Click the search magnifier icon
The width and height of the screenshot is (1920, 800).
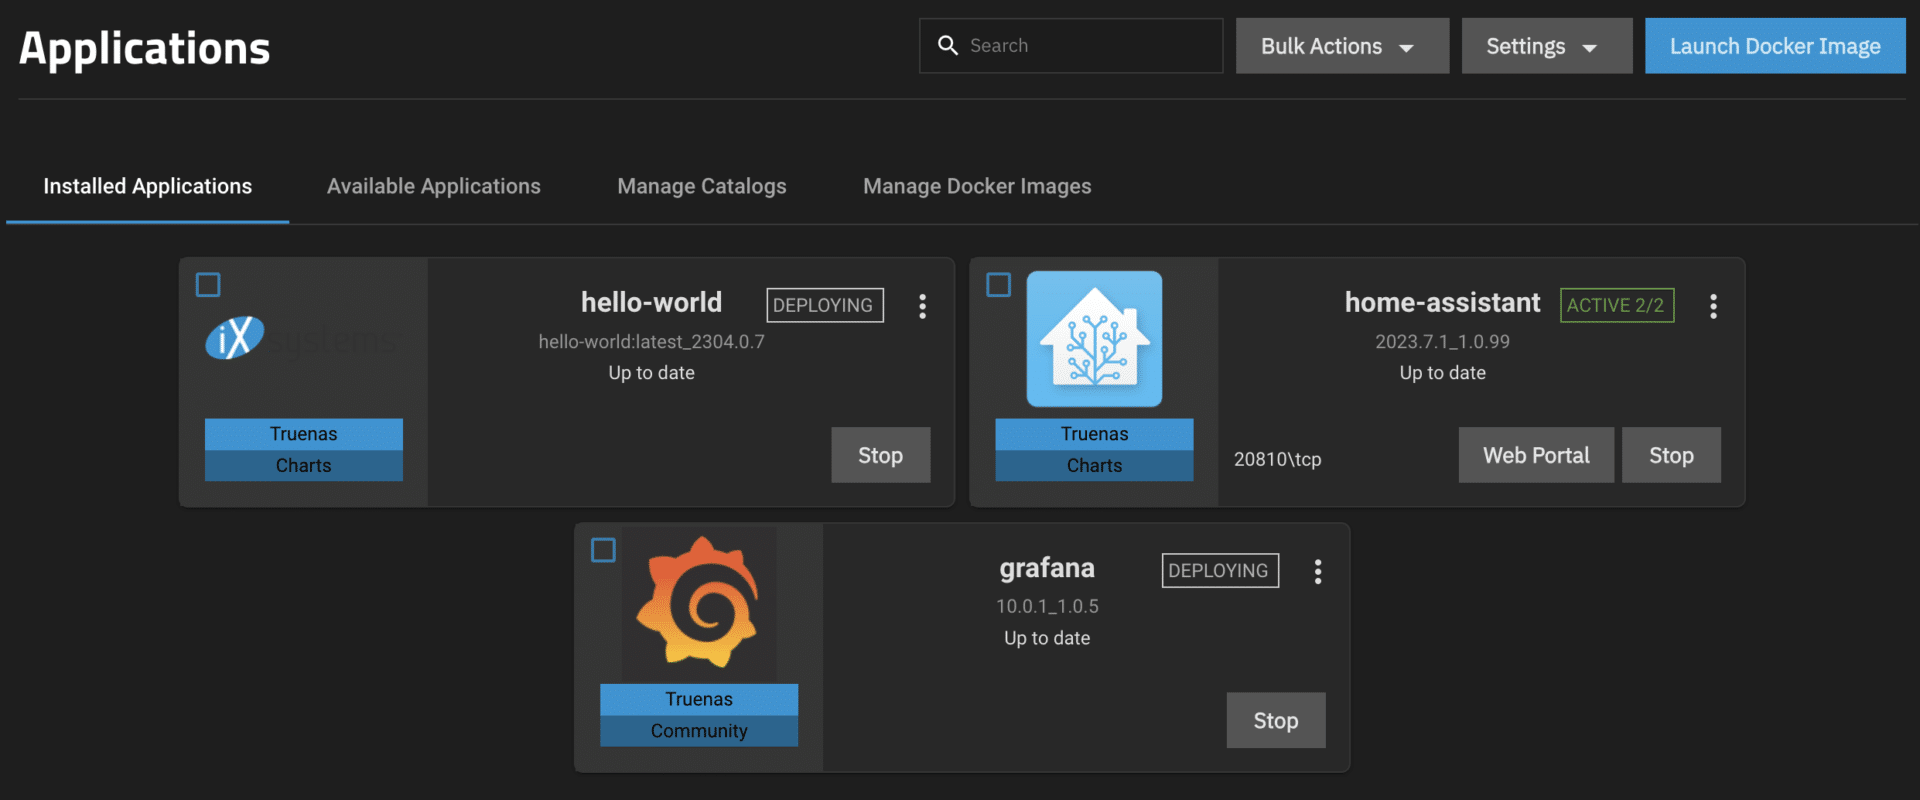[x=947, y=45]
